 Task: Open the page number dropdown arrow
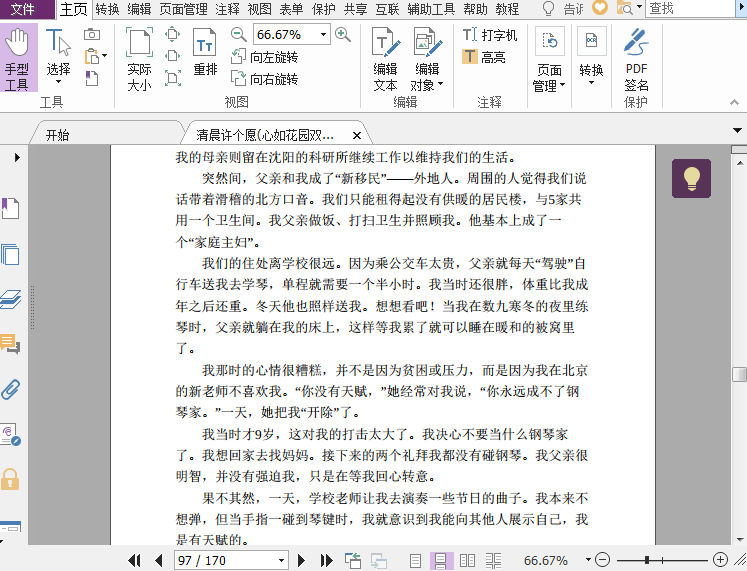[x=282, y=561]
